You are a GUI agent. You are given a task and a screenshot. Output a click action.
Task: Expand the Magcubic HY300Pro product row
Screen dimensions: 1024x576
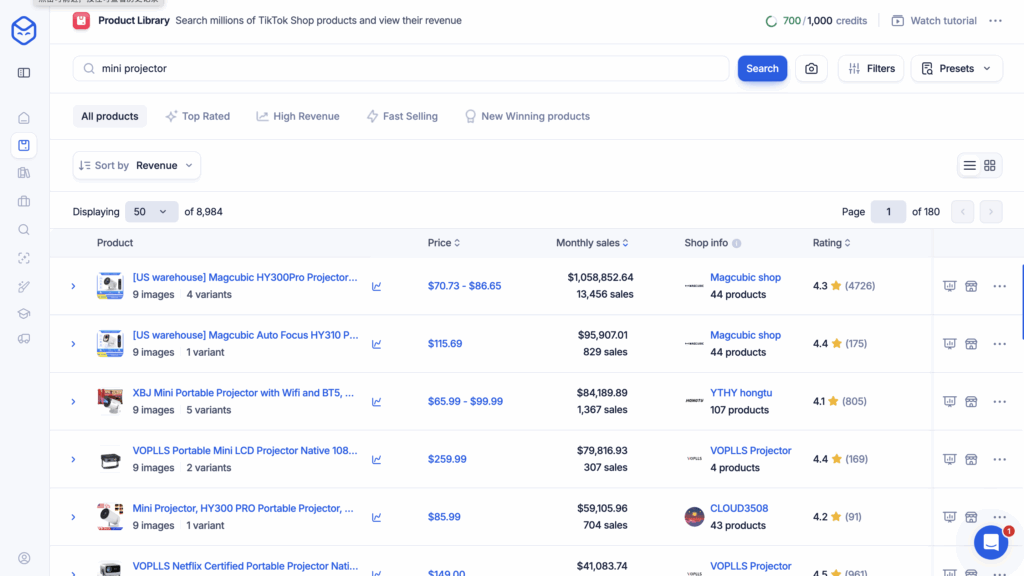[x=73, y=286]
